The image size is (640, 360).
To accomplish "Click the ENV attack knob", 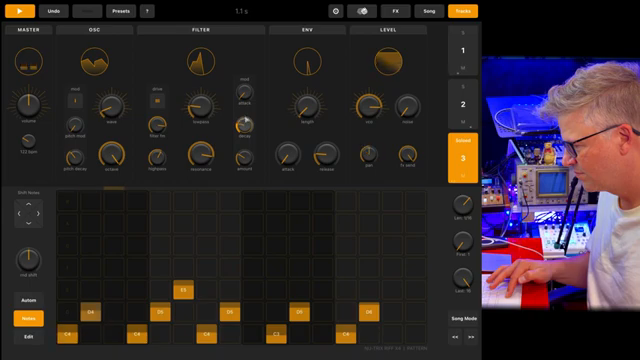I will click(x=288, y=154).
